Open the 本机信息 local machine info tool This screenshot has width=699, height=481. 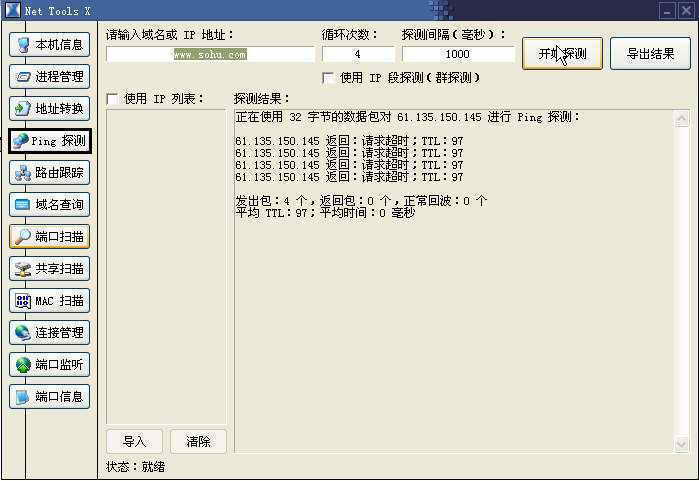coord(50,45)
